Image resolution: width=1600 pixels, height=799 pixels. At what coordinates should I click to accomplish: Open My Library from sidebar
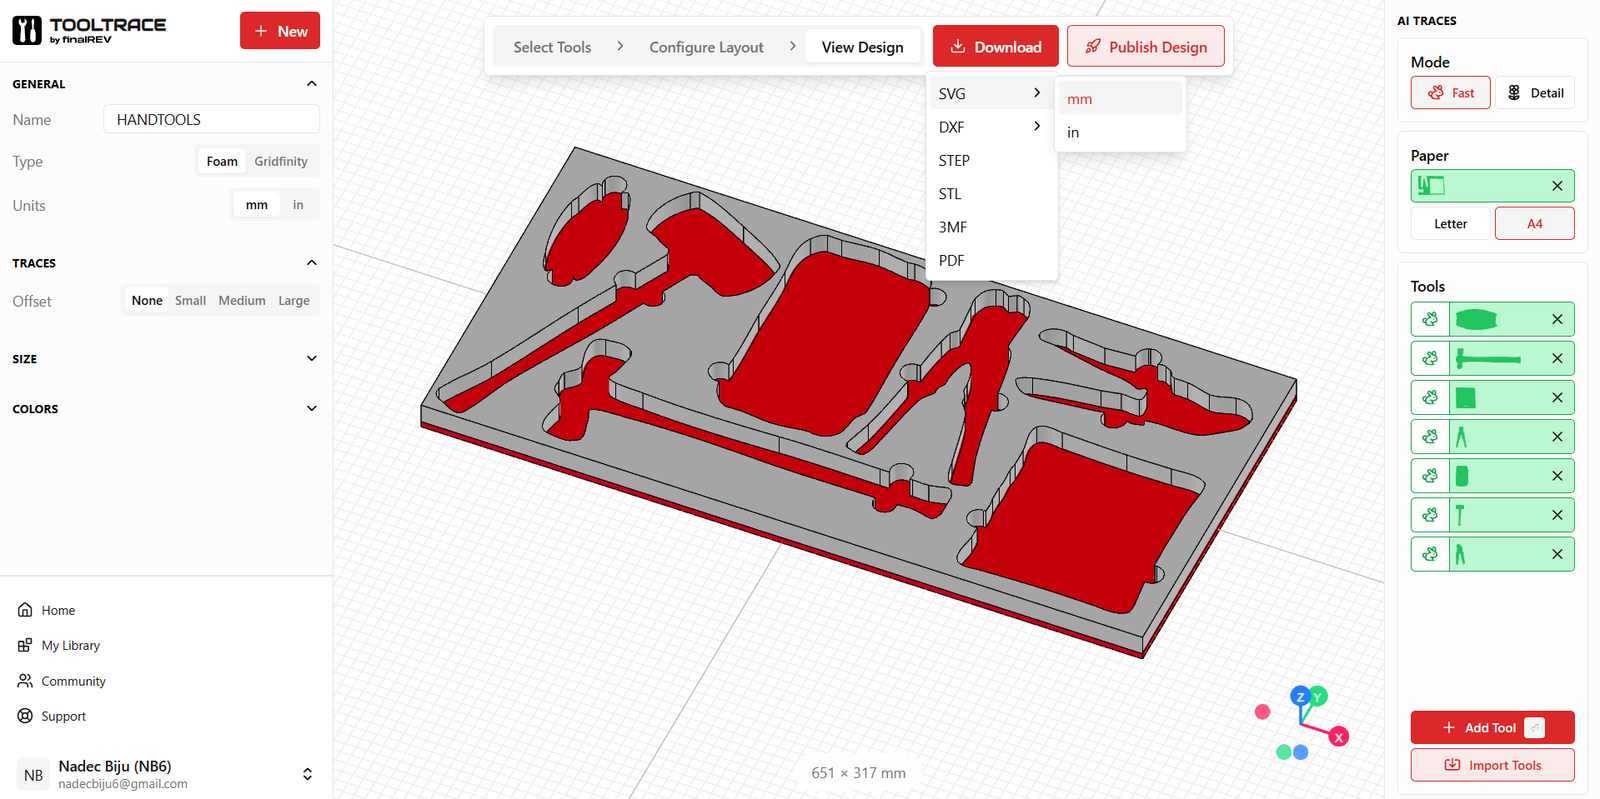[x=59, y=645]
